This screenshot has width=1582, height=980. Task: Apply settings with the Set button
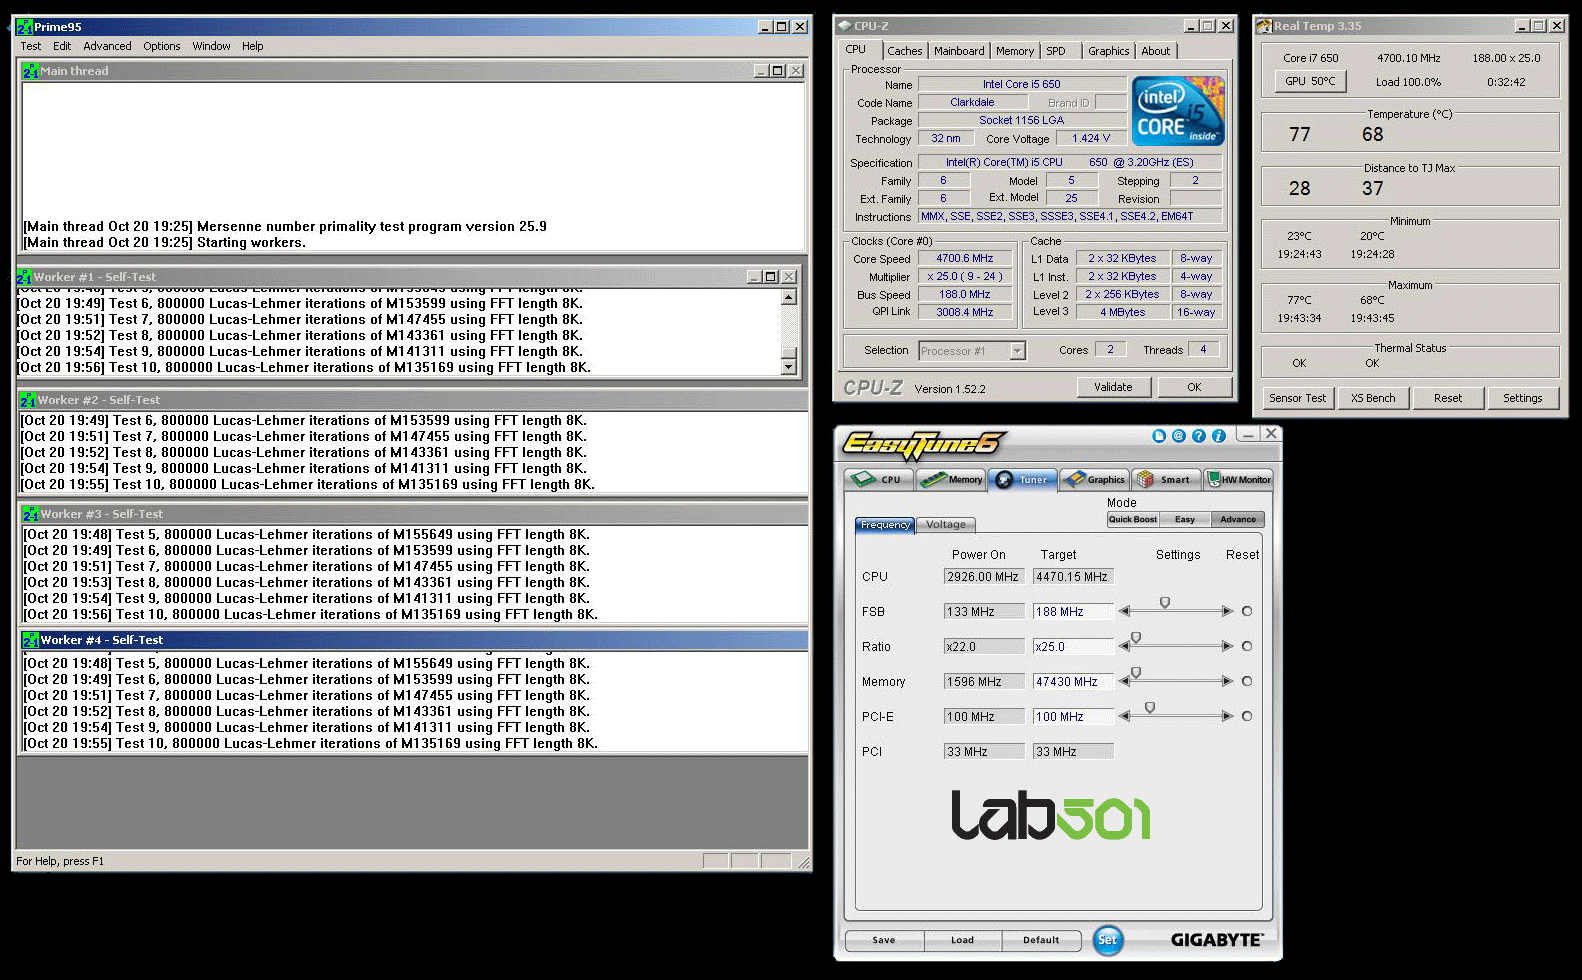(1107, 940)
